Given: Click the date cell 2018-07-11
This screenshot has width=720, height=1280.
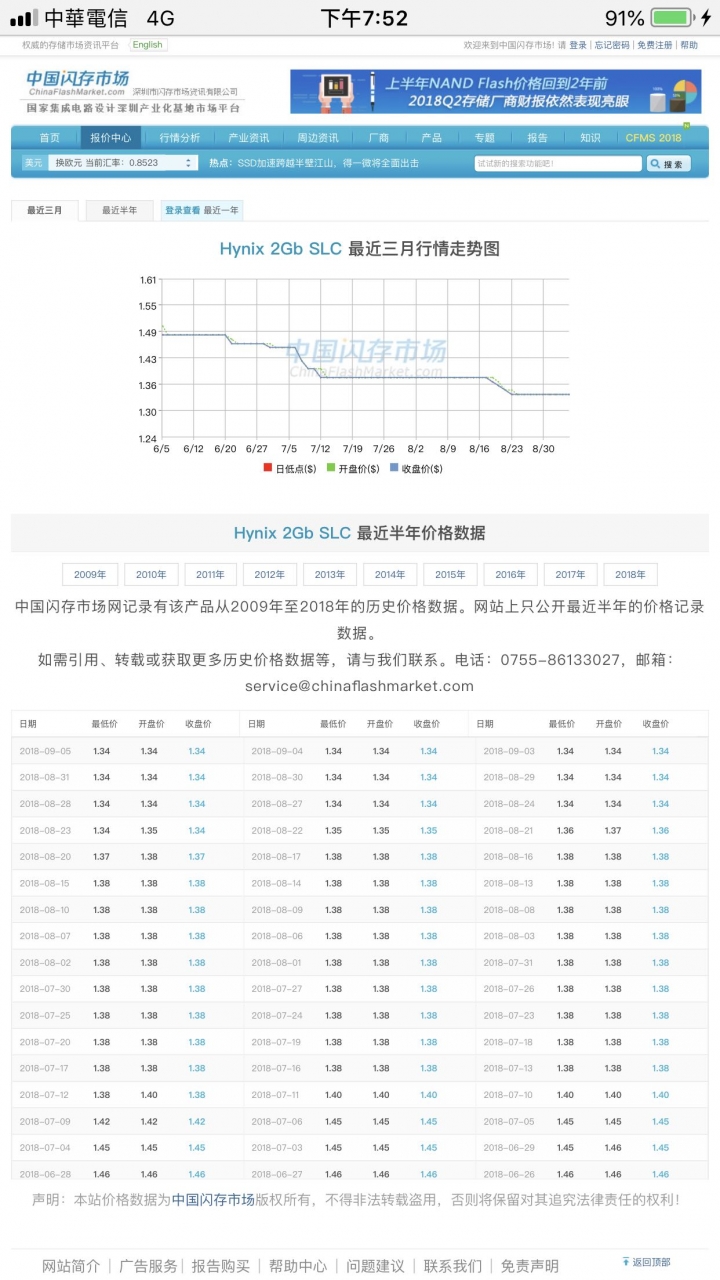Looking at the screenshot, I should tap(277, 1095).
